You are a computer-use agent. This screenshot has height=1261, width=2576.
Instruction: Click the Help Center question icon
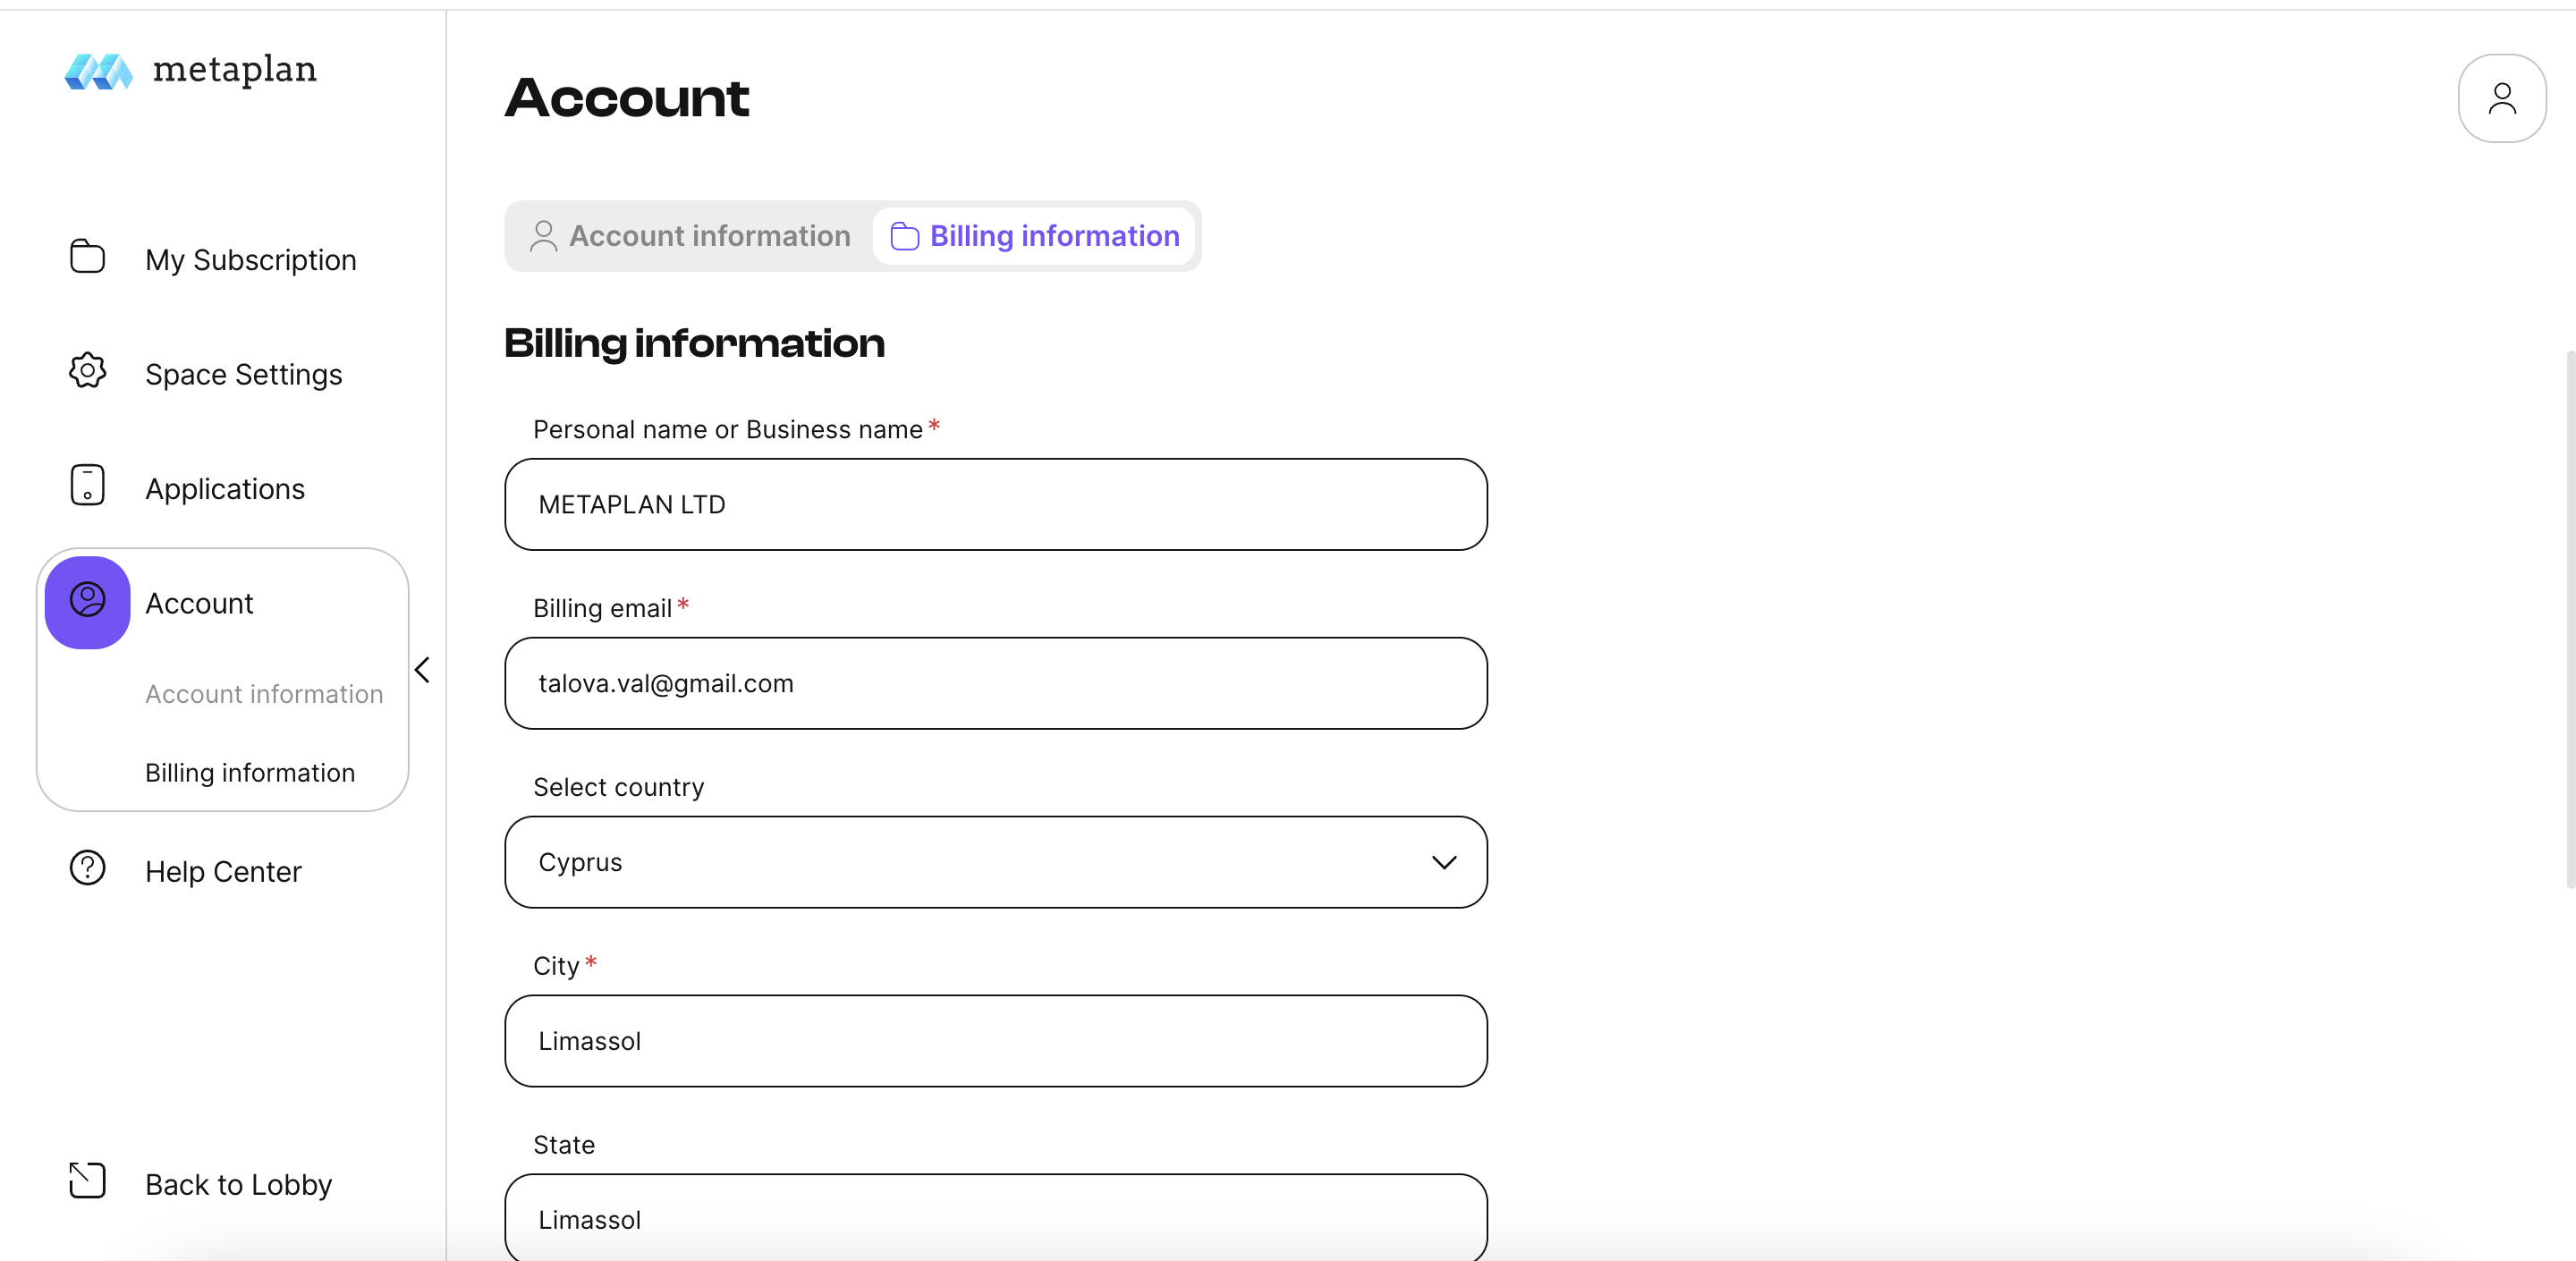pos(87,868)
